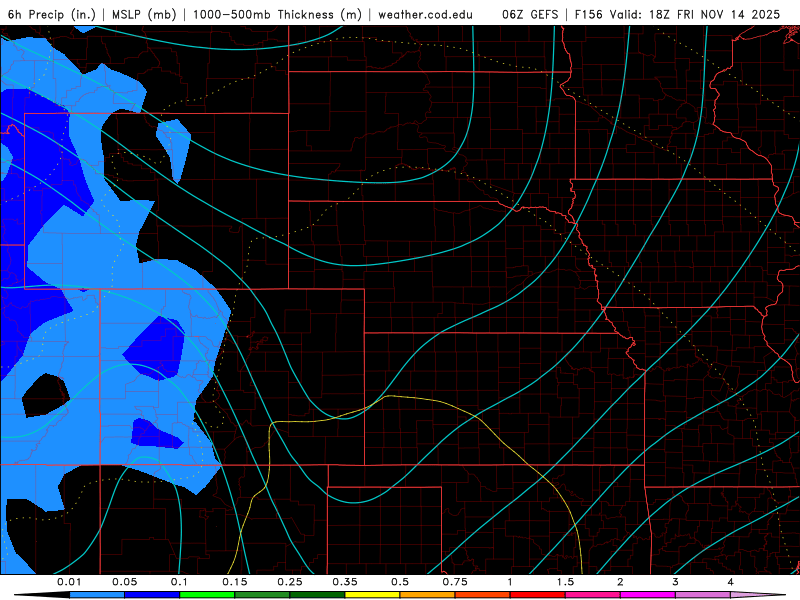Click the '0.05' colorbar label

124,582
